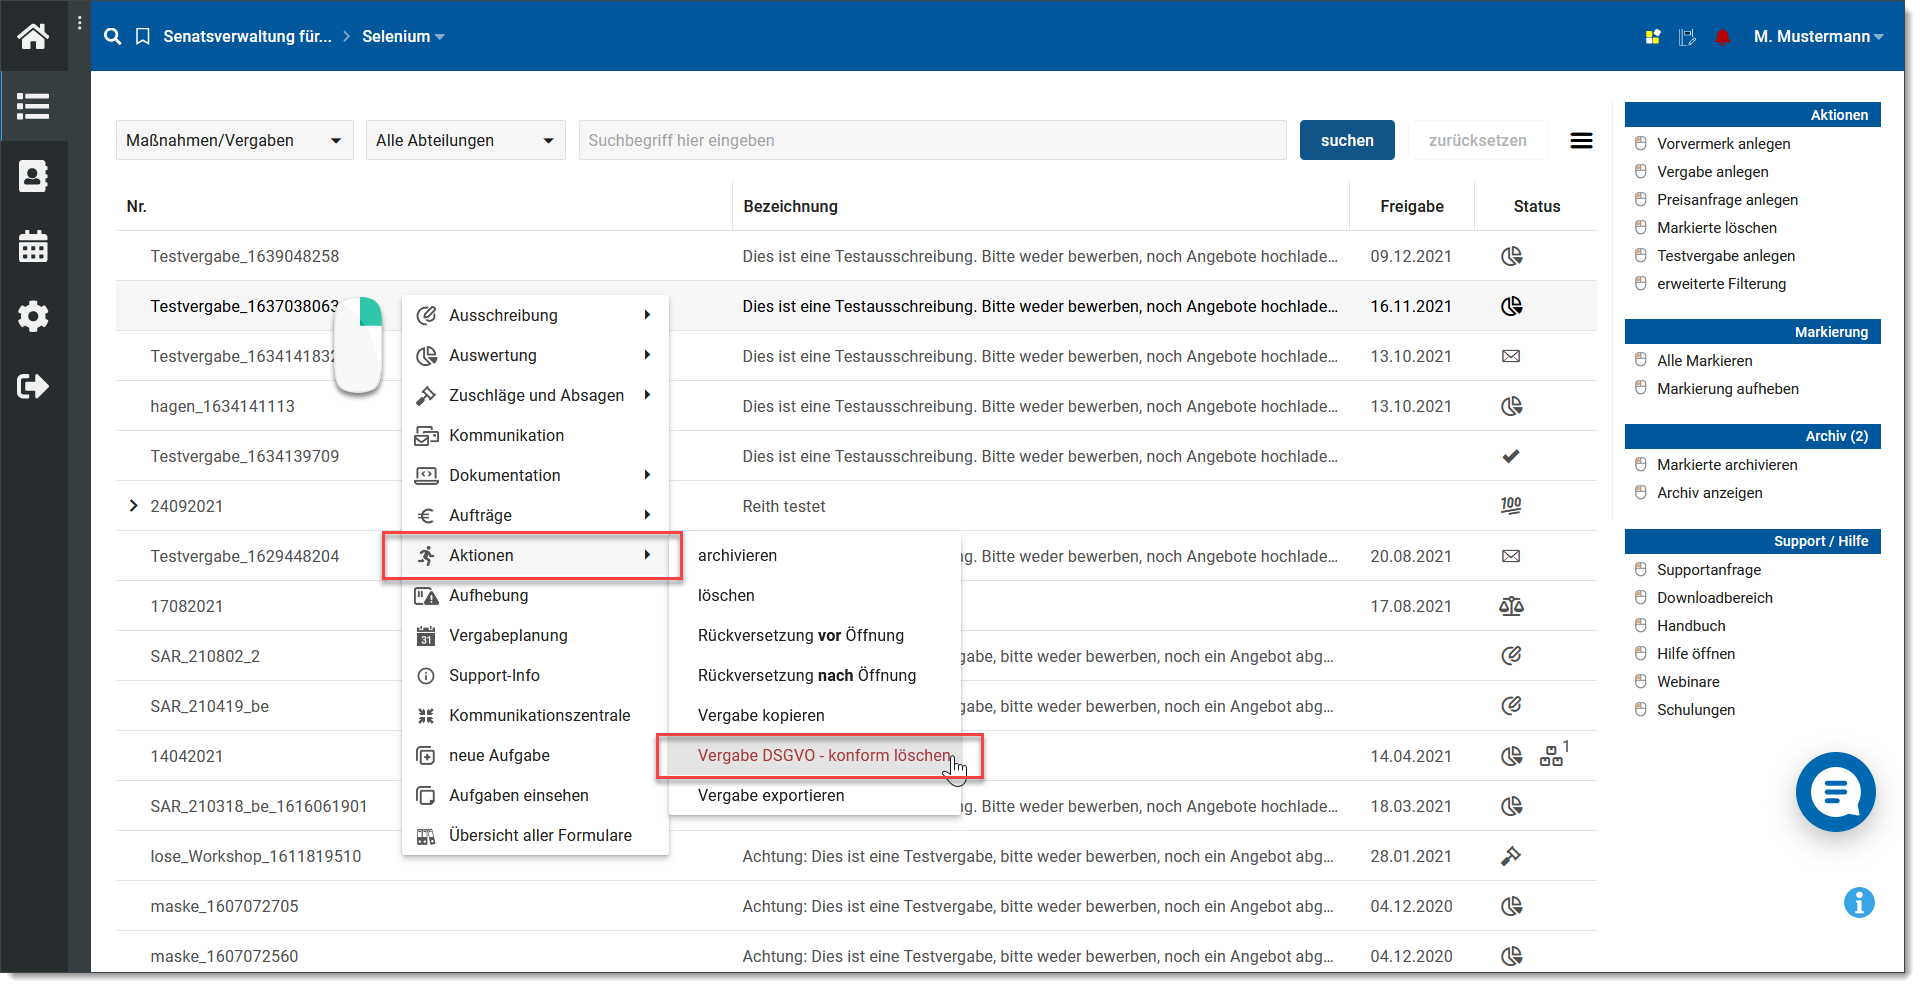Expand the Dokumentation submenu

click(x=535, y=476)
